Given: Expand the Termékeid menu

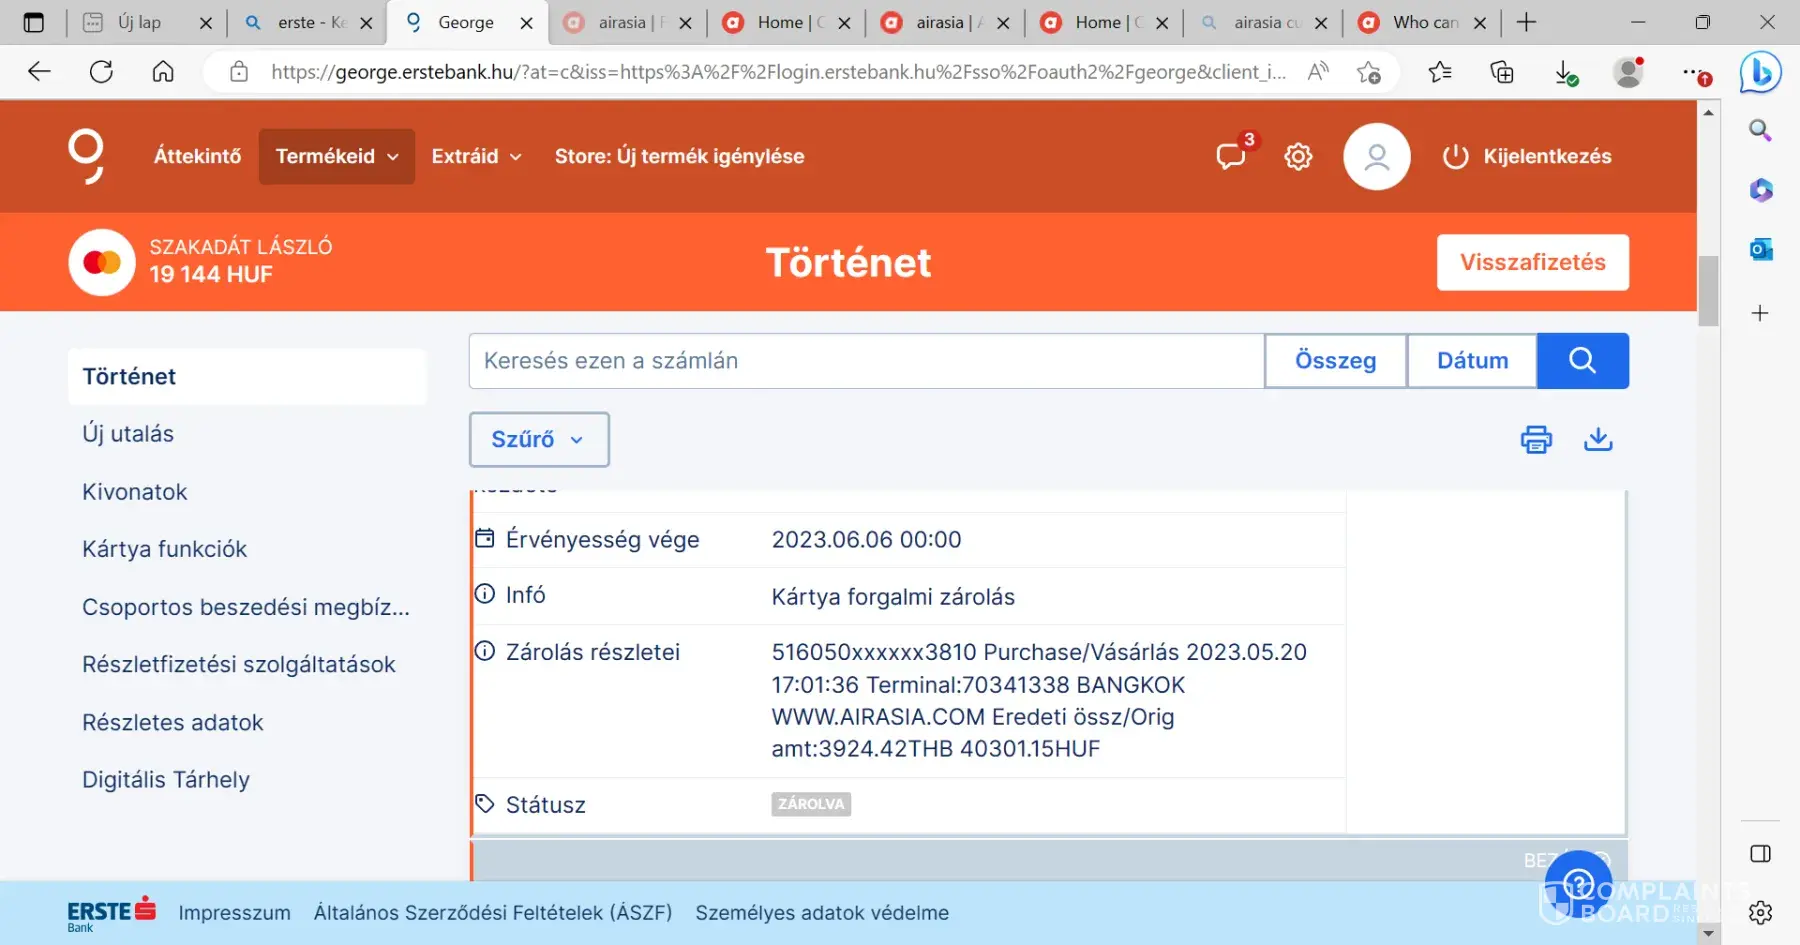Looking at the screenshot, I should pyautogui.click(x=336, y=157).
